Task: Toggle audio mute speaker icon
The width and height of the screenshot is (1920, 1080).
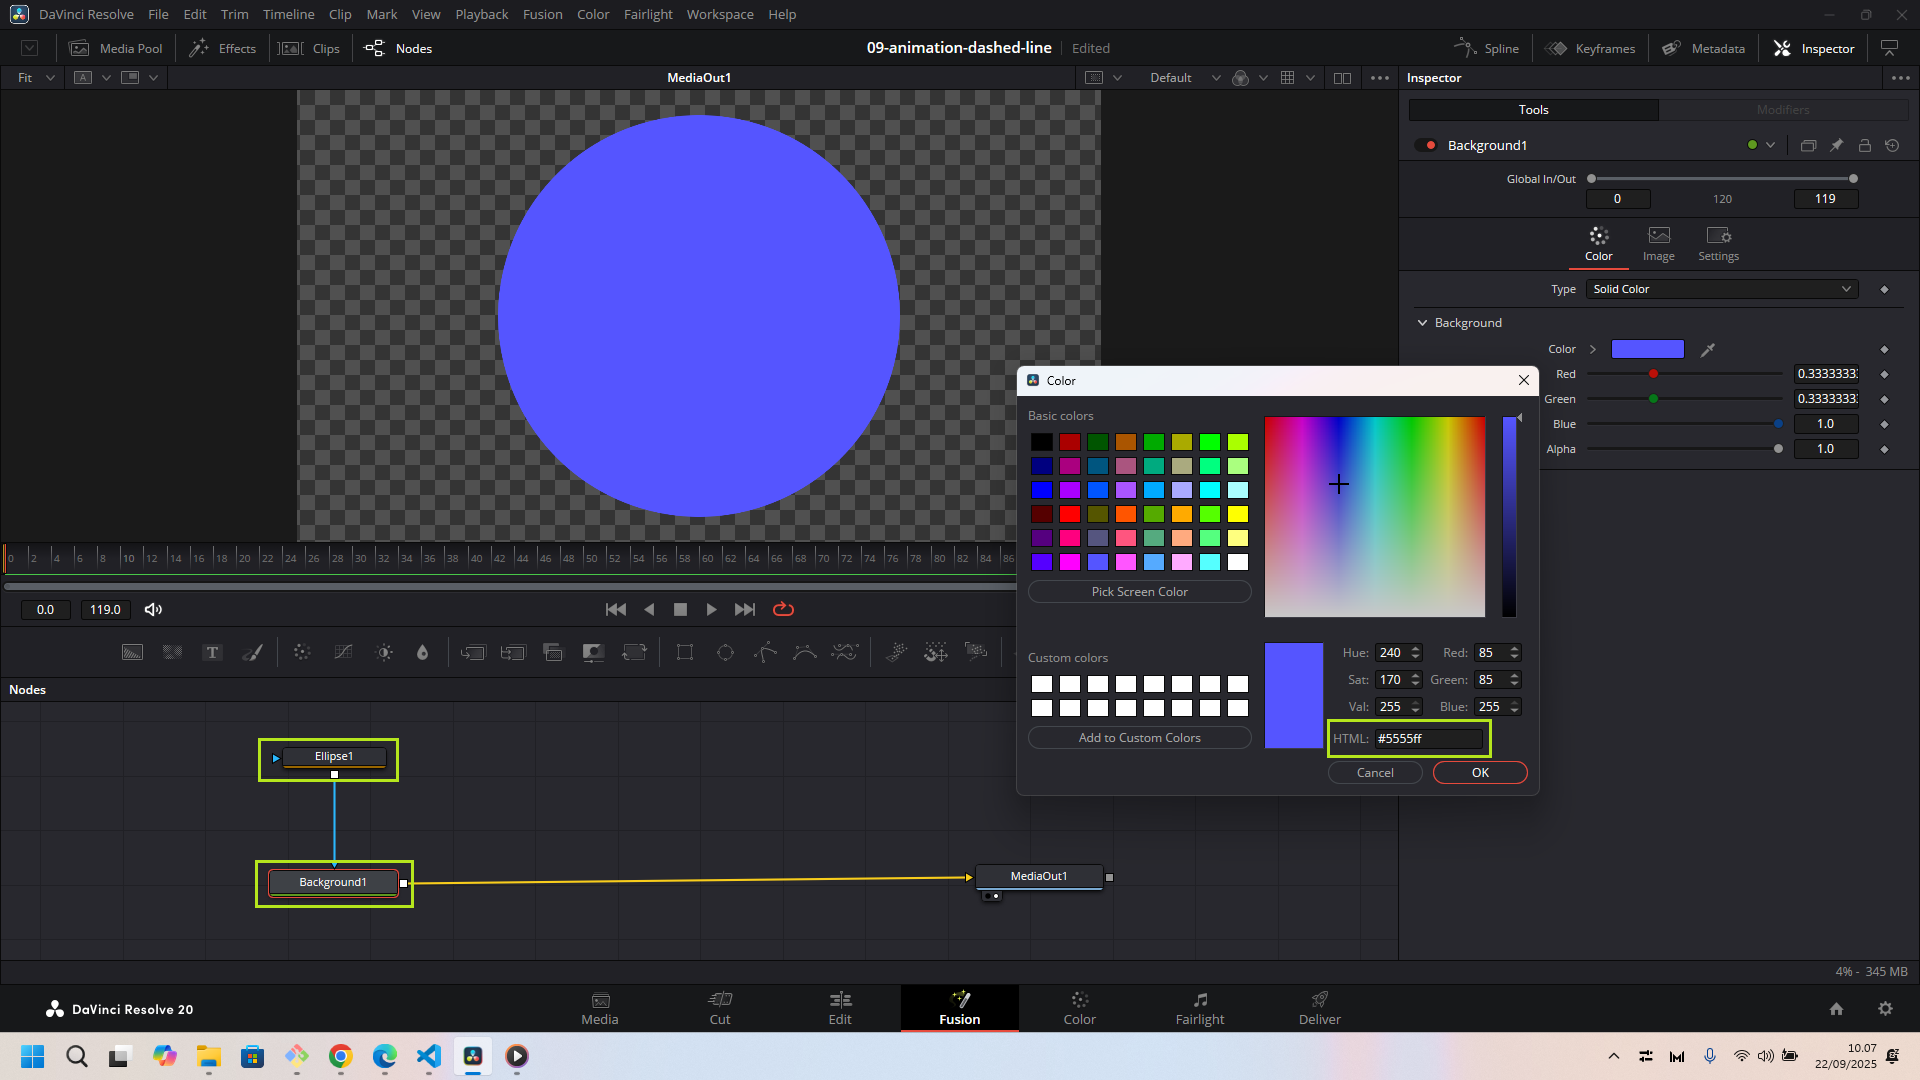Action: (153, 609)
